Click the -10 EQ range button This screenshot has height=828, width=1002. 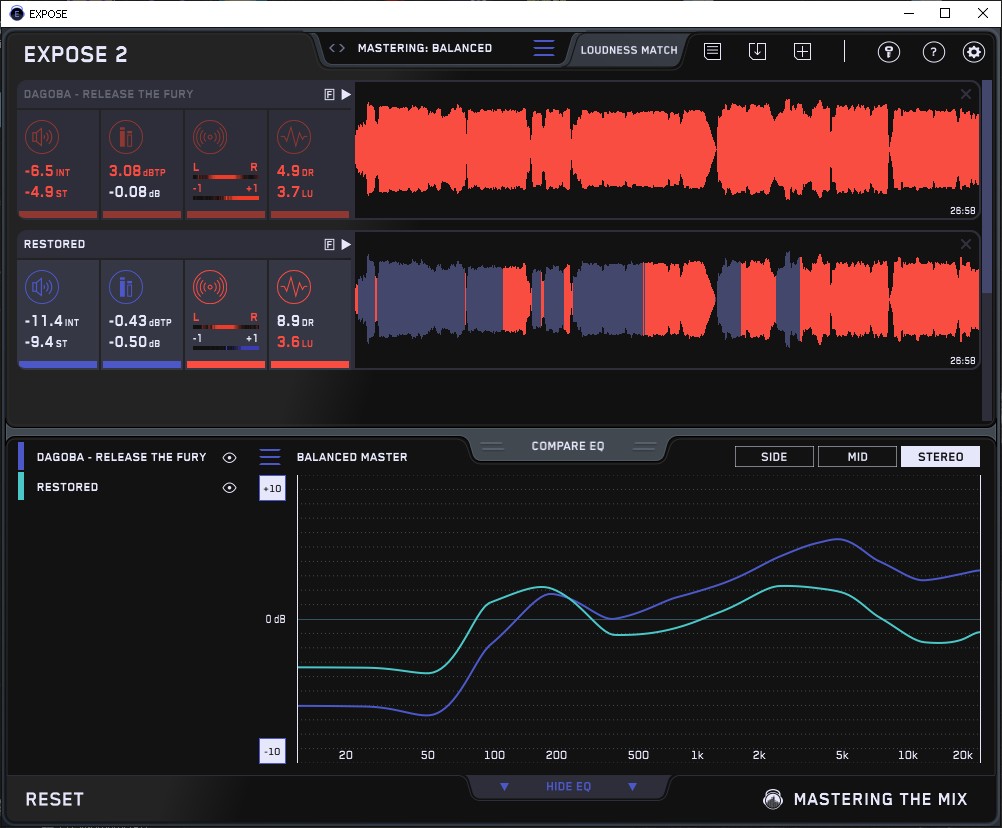[x=272, y=751]
